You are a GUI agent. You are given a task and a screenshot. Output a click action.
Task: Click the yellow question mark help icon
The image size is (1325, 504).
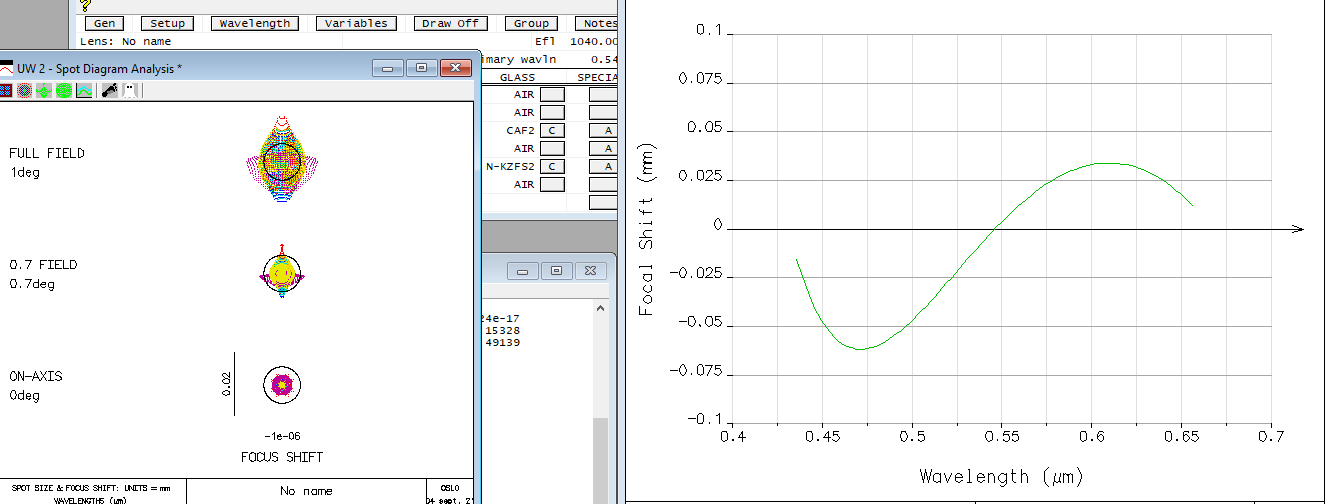[x=86, y=5]
